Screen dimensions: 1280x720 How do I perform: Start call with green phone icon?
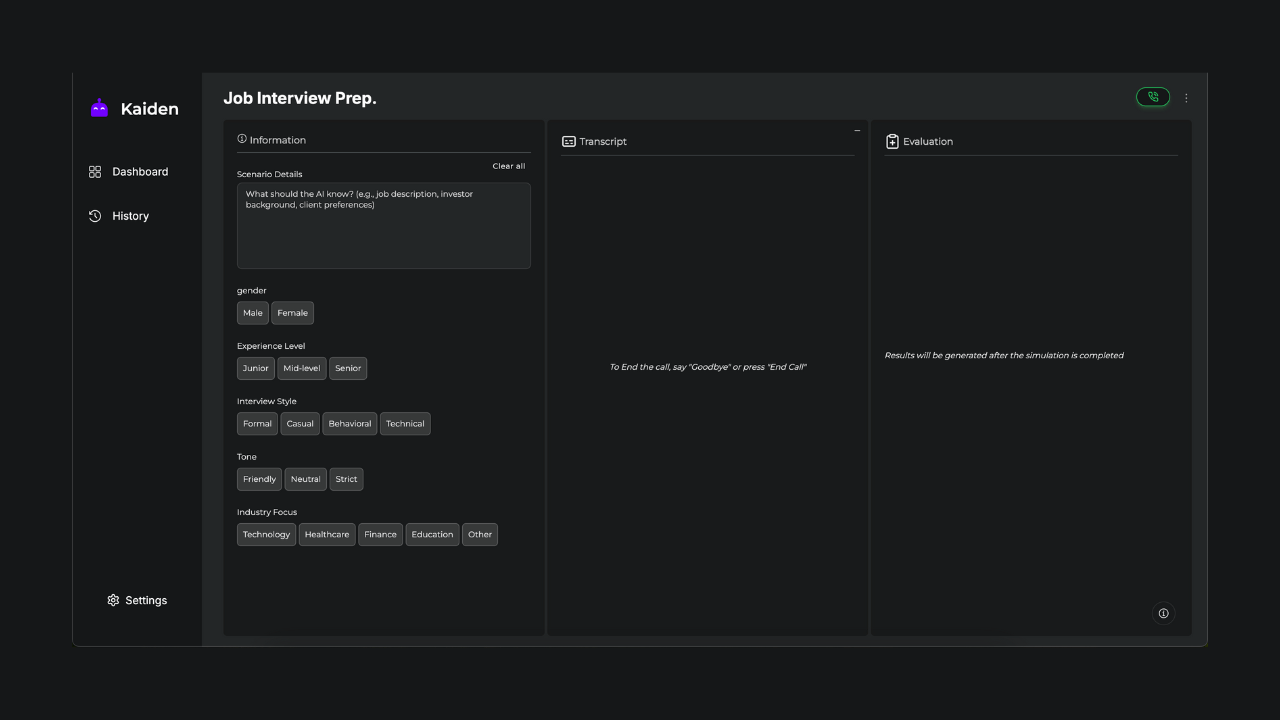coord(1152,97)
